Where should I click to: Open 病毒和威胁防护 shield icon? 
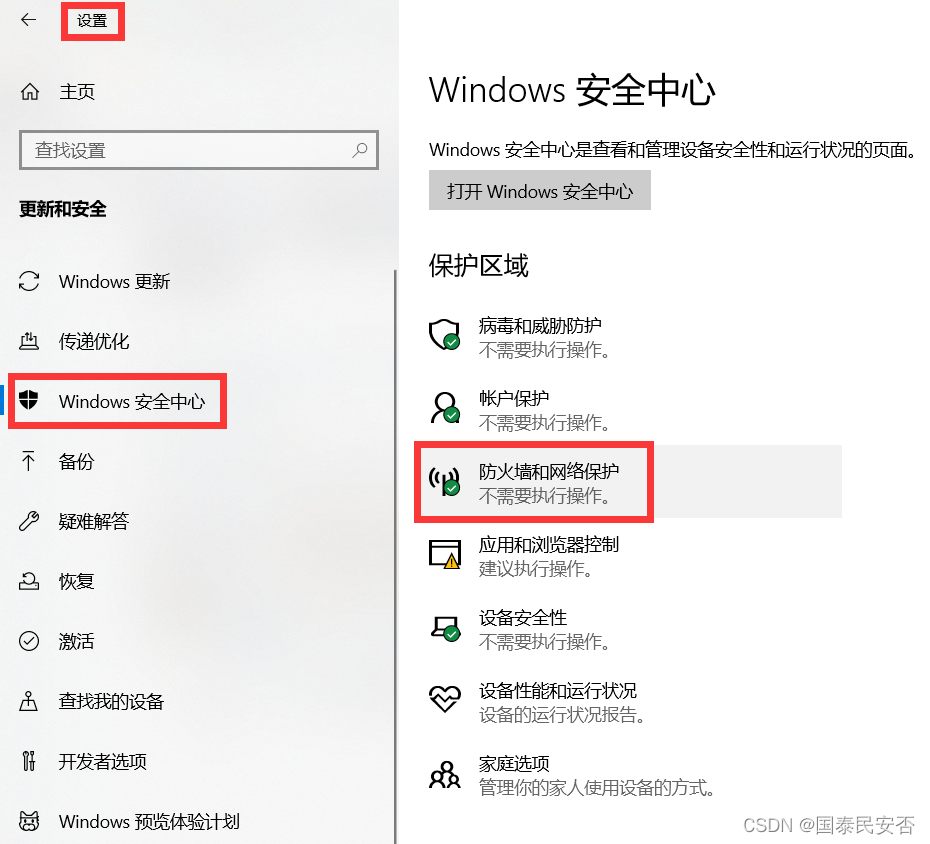pos(445,335)
